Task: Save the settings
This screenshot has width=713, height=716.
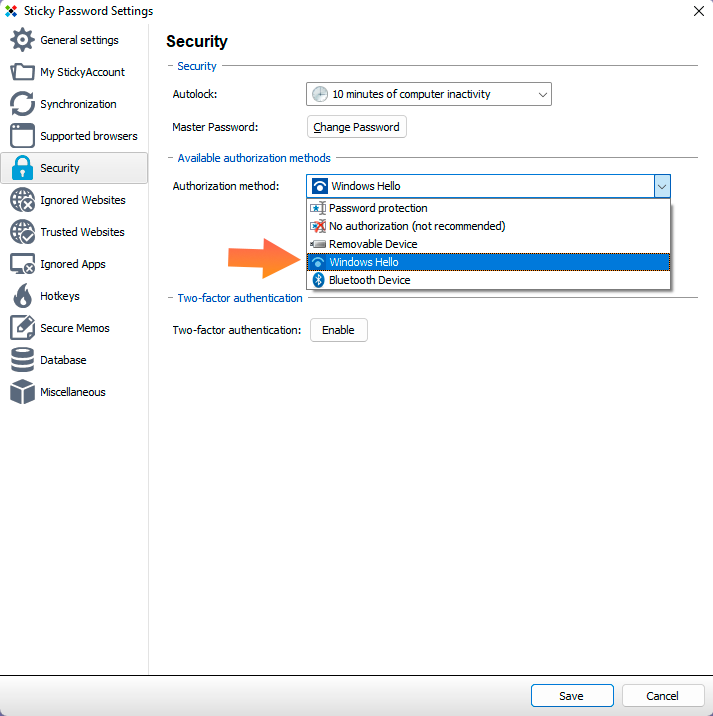Action: (x=572, y=695)
